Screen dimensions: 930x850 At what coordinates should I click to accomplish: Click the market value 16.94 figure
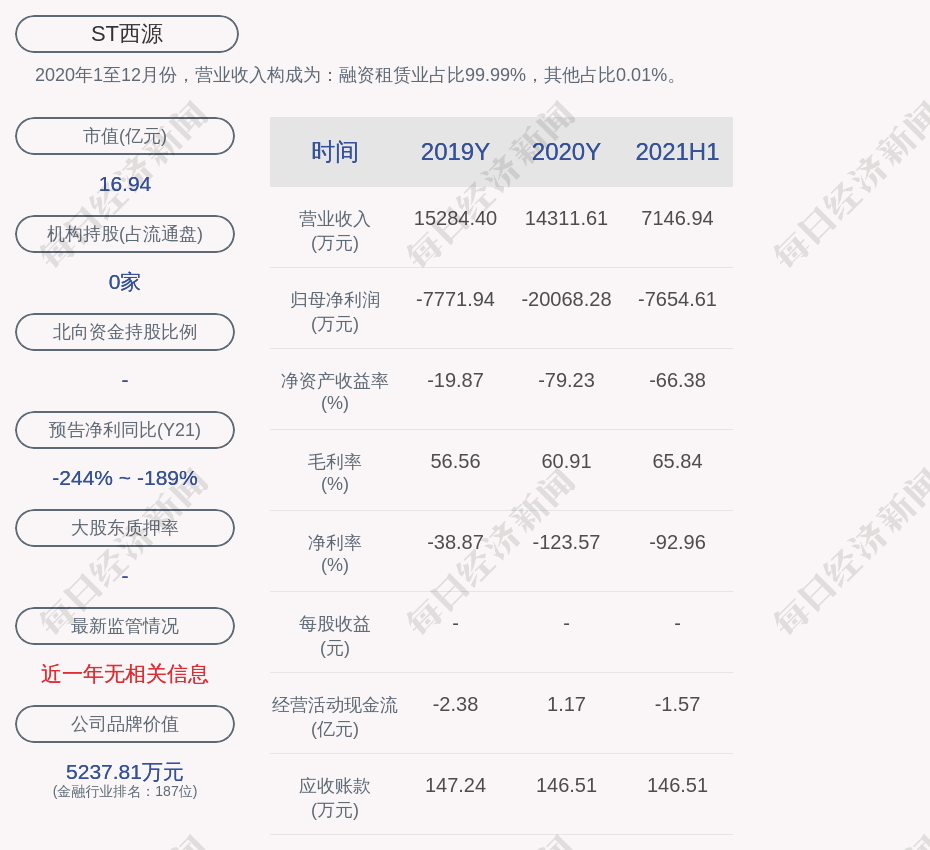click(125, 184)
